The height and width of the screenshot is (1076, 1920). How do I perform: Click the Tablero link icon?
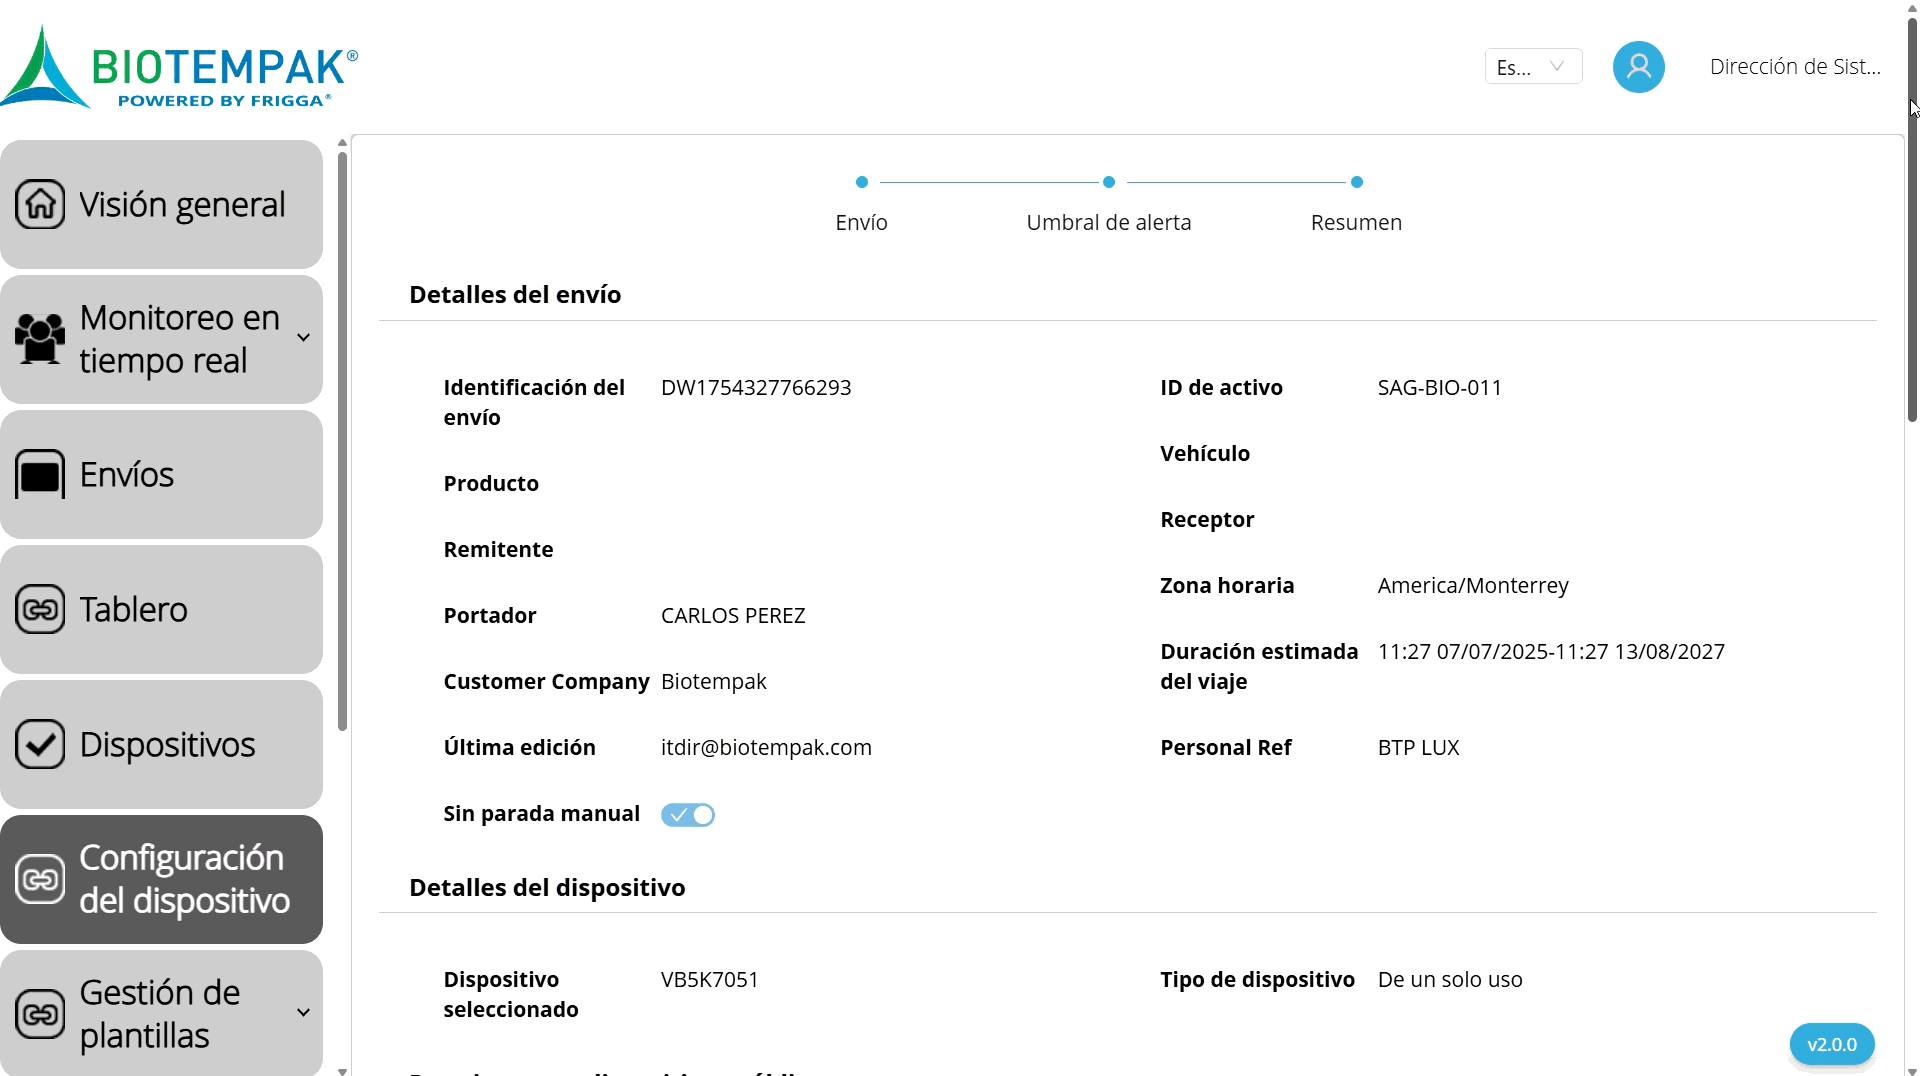point(40,609)
